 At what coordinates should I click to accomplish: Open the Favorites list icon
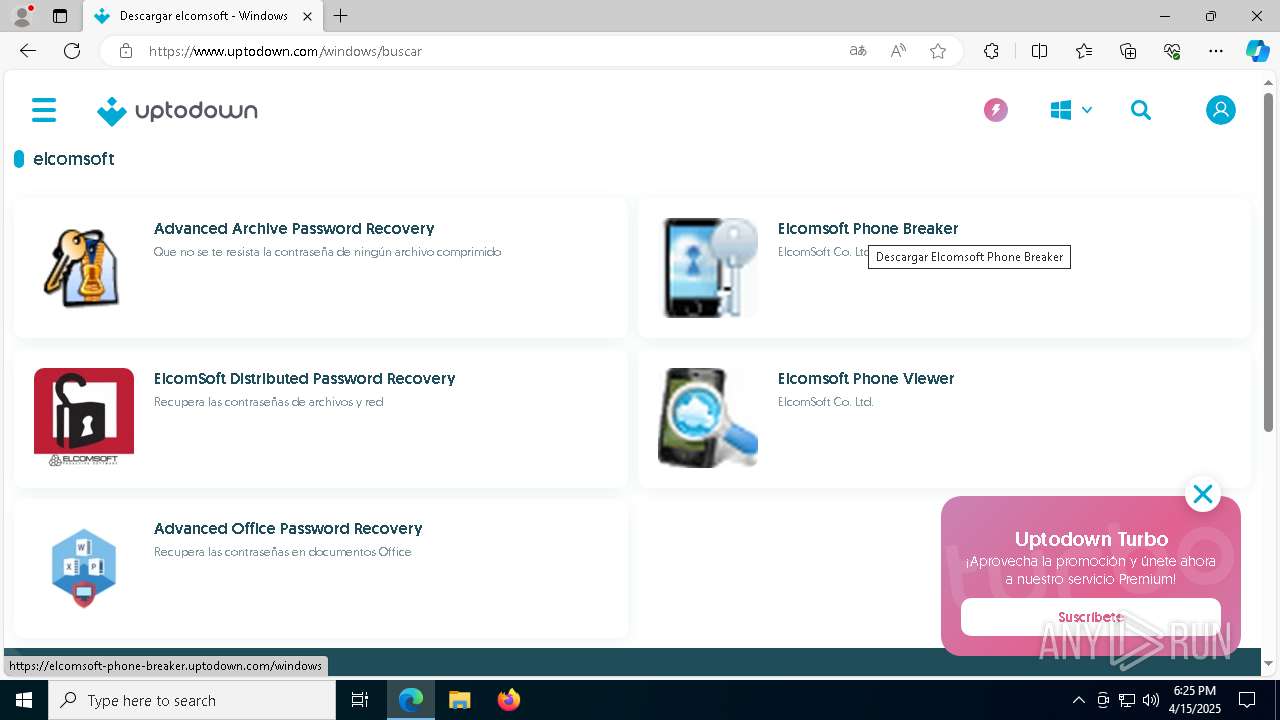1084,51
